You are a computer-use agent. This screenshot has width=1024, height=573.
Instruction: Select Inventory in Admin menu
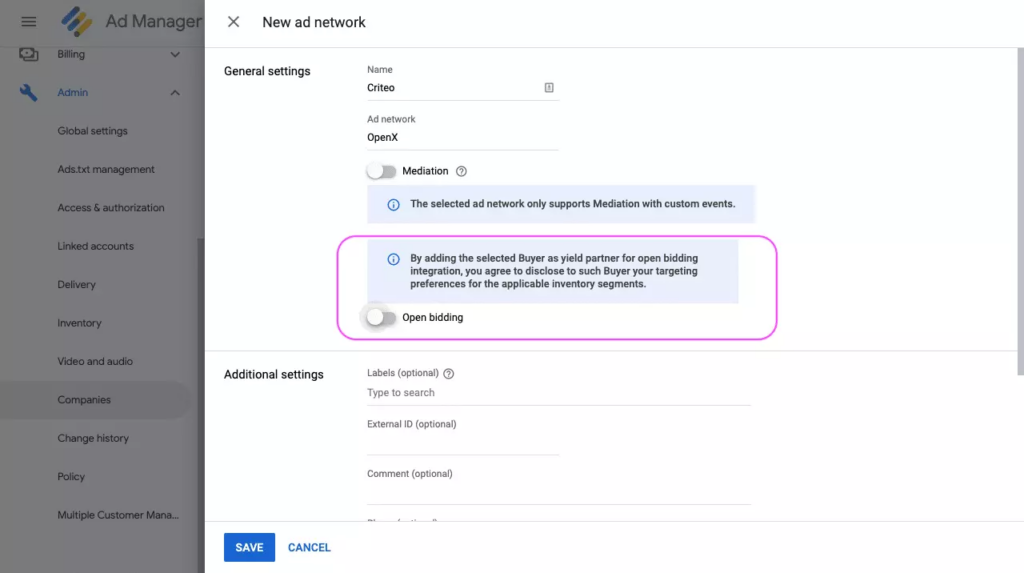click(x=79, y=323)
